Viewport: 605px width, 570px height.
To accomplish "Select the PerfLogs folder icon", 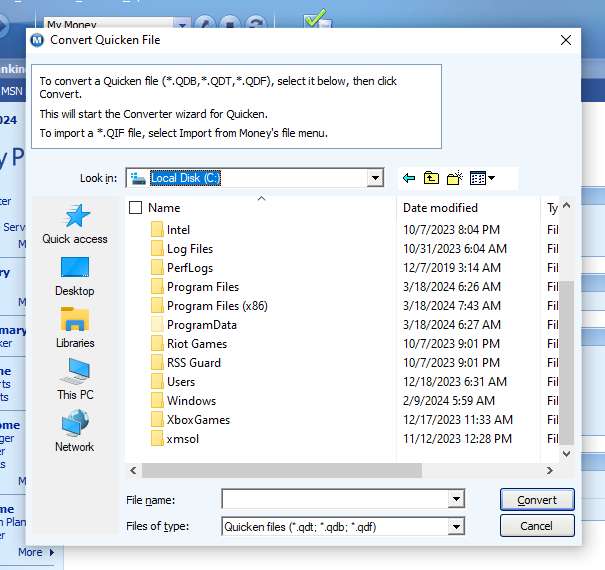I will coord(157,267).
